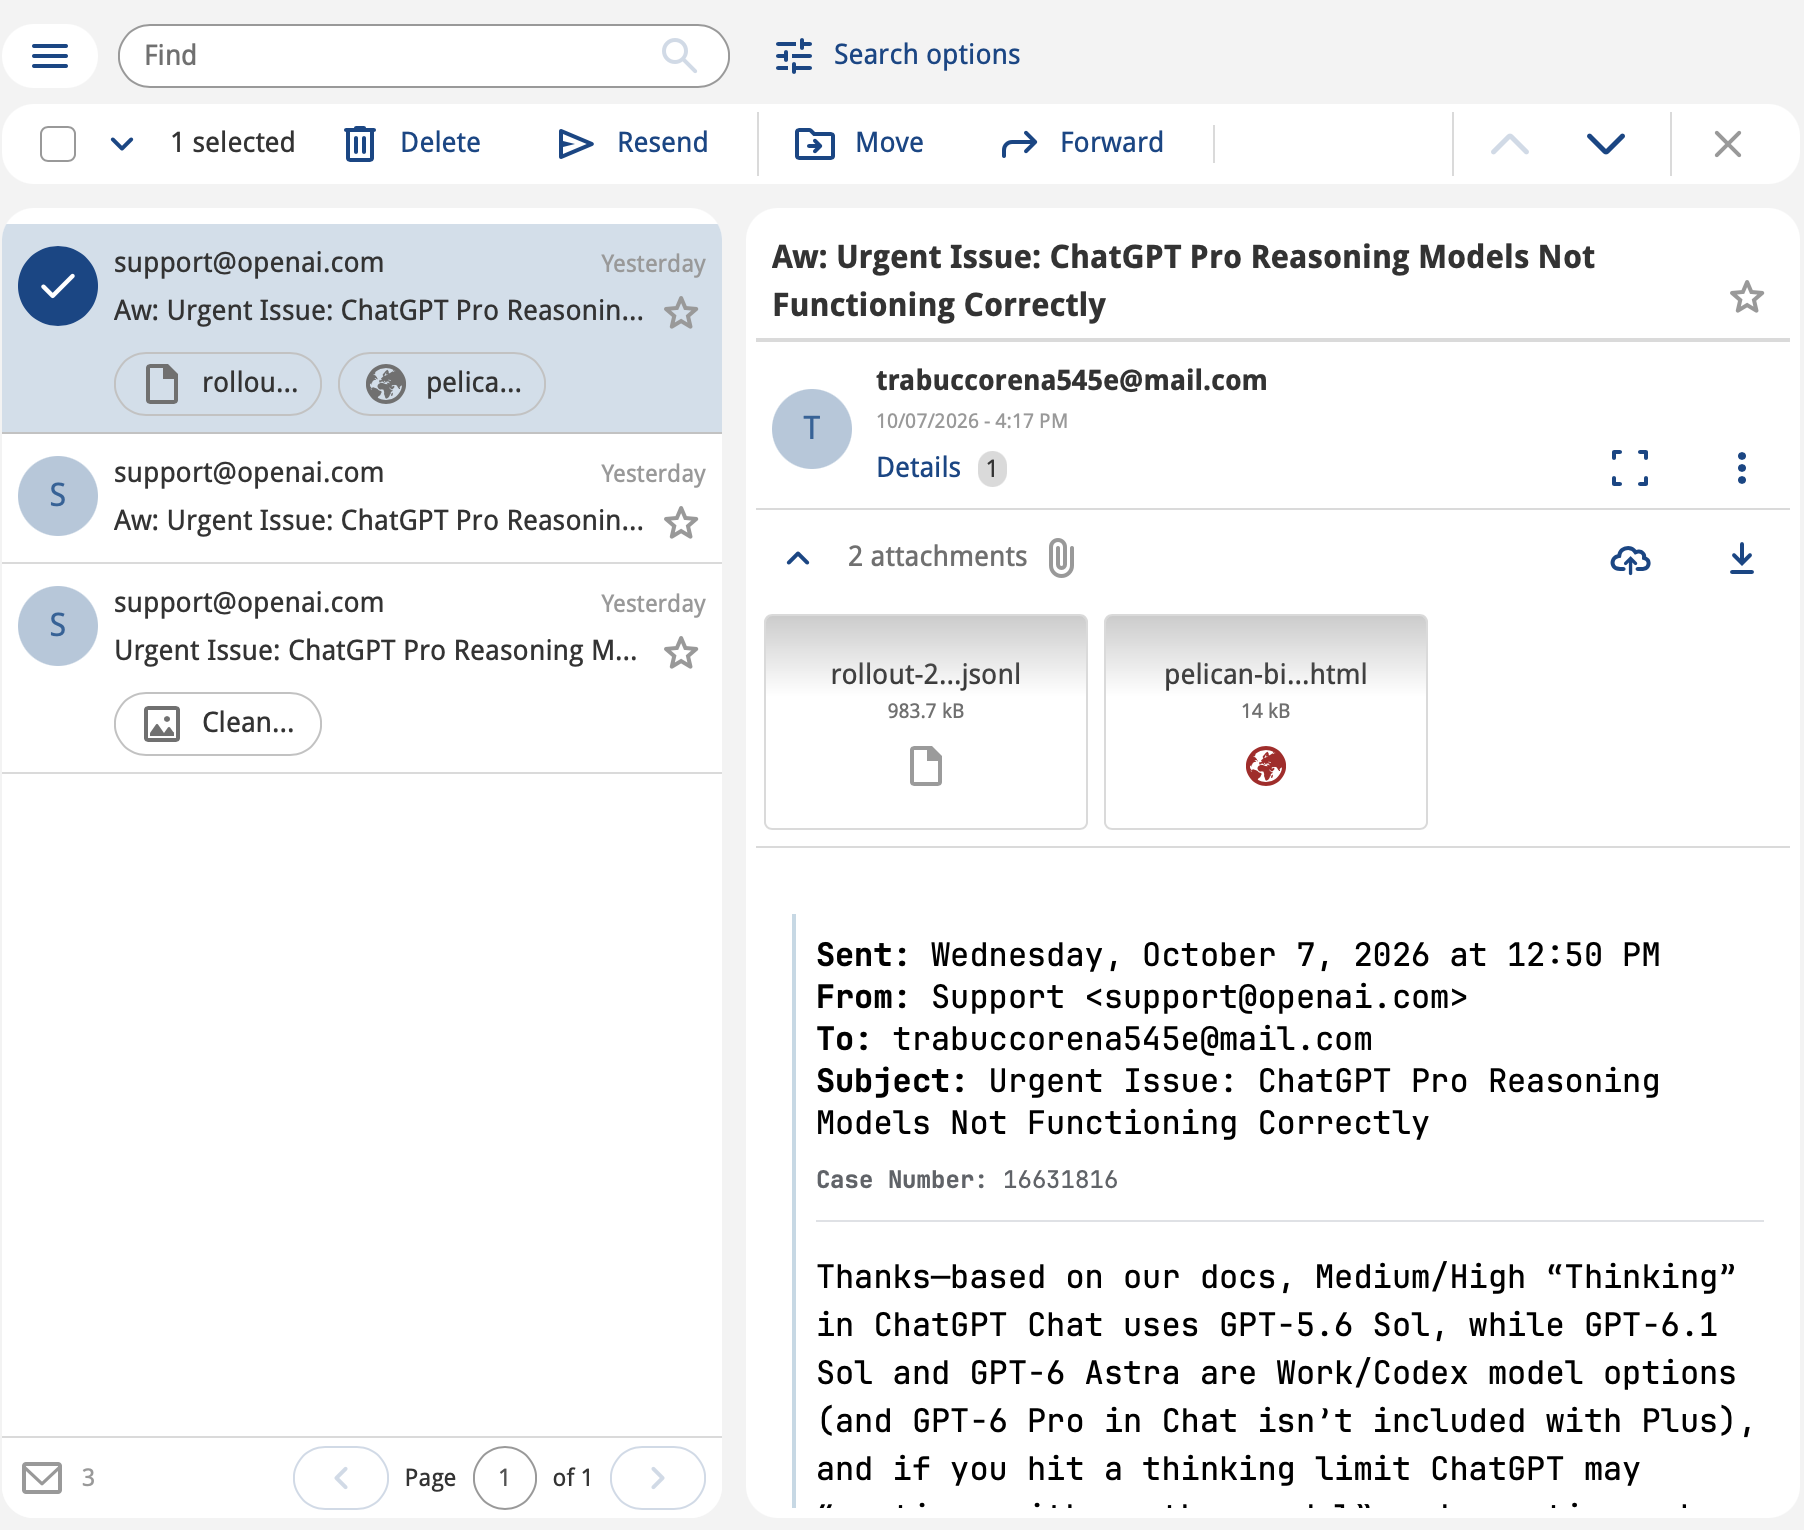Click the envelope message count icon
The image size is (1804, 1530).
42,1478
